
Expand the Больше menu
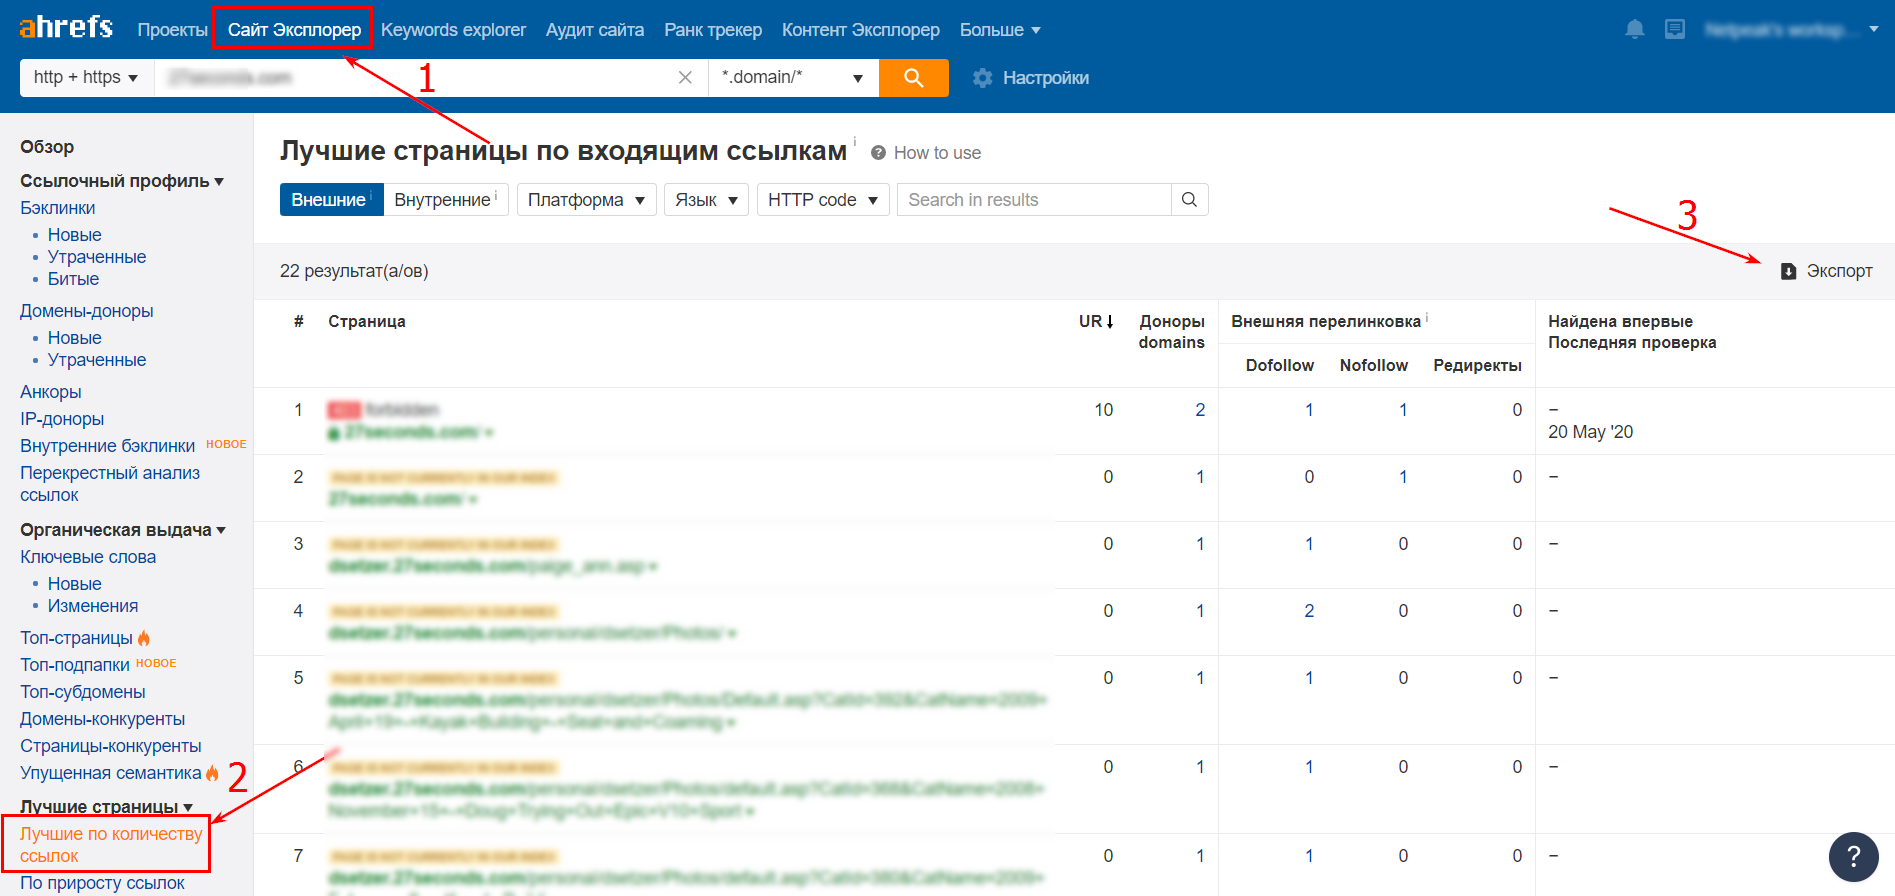[x=1000, y=30]
